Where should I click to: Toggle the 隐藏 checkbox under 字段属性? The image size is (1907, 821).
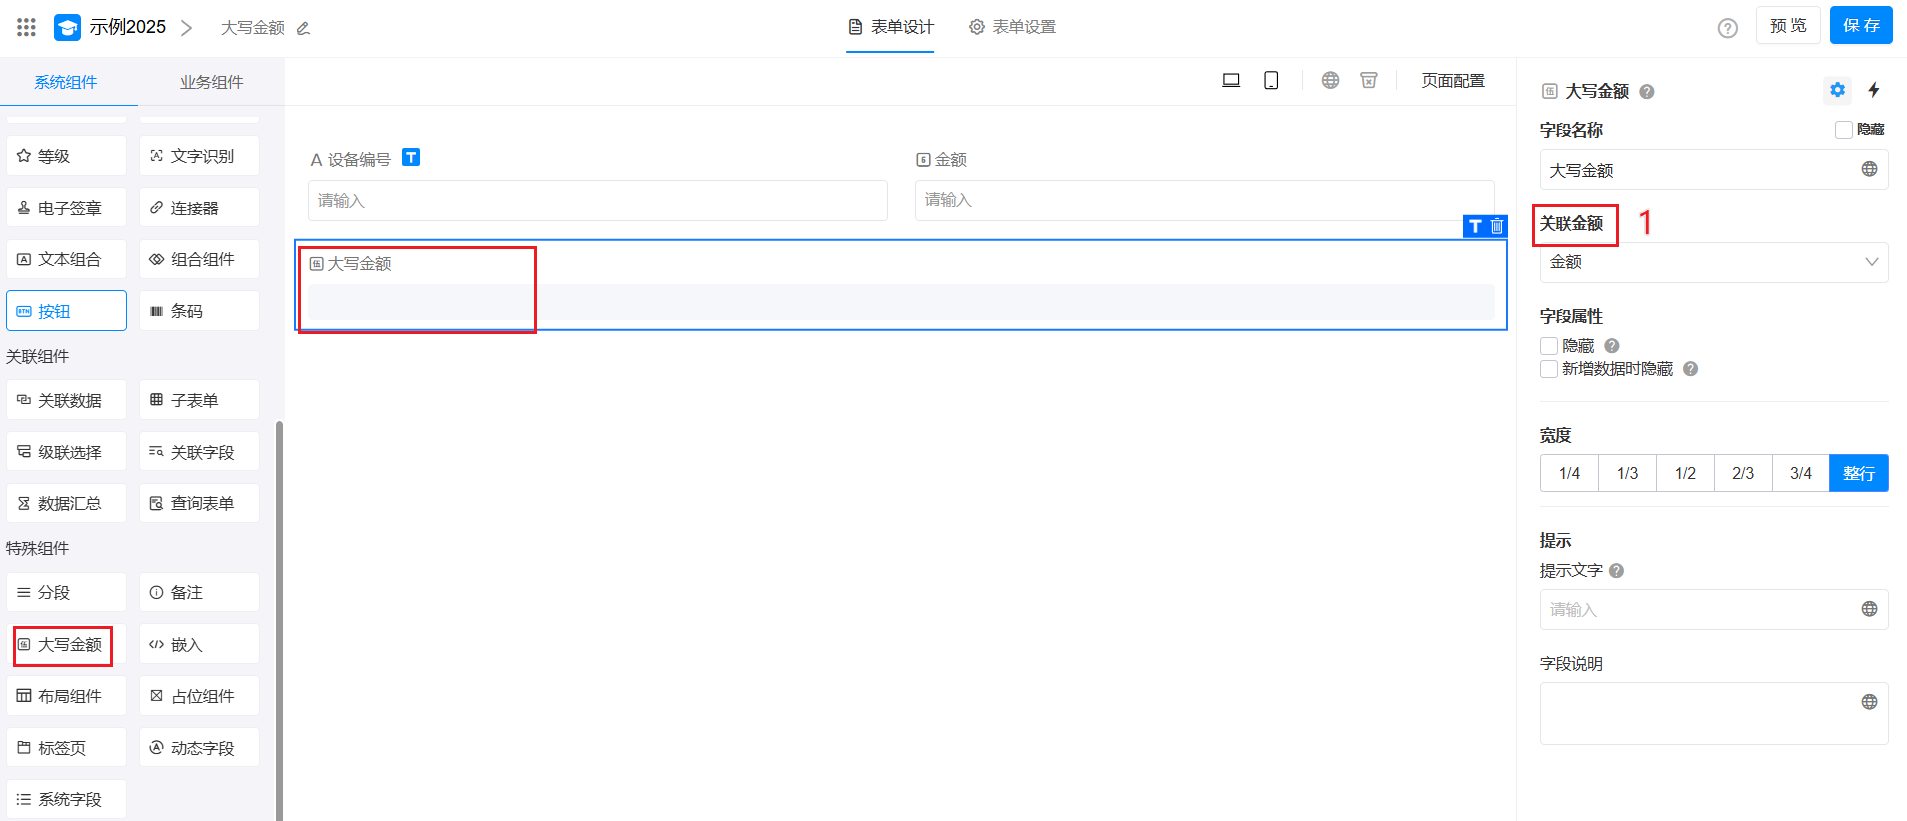(x=1549, y=346)
